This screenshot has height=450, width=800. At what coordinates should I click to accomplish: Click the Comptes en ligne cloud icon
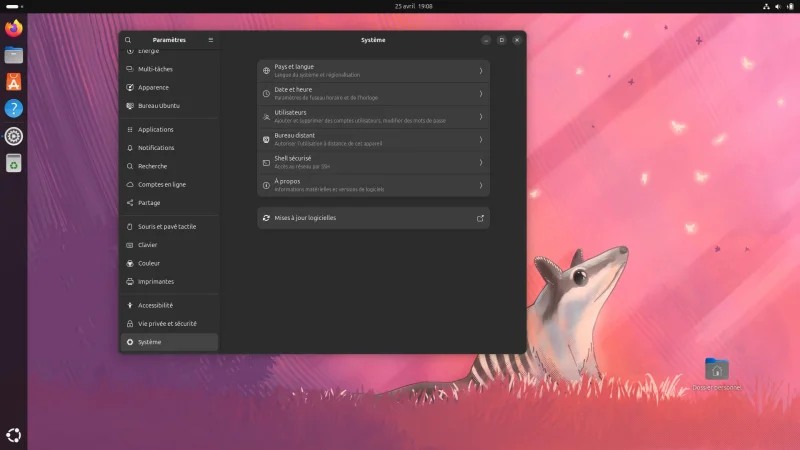130,185
